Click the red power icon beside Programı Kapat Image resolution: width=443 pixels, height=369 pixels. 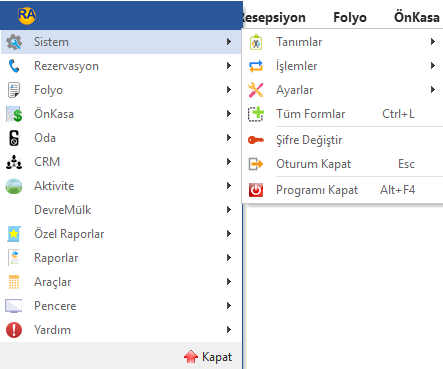tap(256, 190)
